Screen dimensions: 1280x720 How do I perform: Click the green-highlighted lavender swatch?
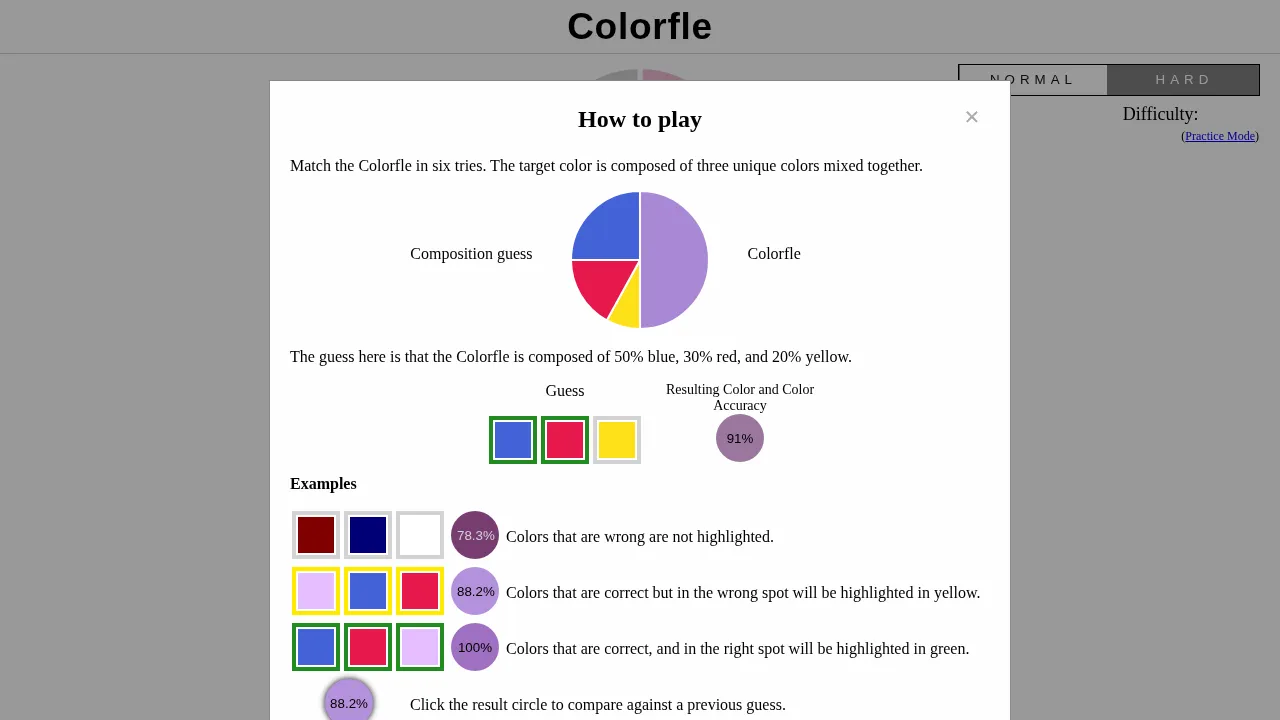click(x=419, y=647)
